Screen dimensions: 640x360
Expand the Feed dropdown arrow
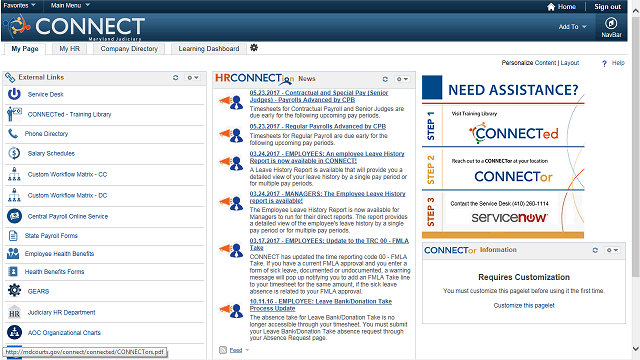247,350
